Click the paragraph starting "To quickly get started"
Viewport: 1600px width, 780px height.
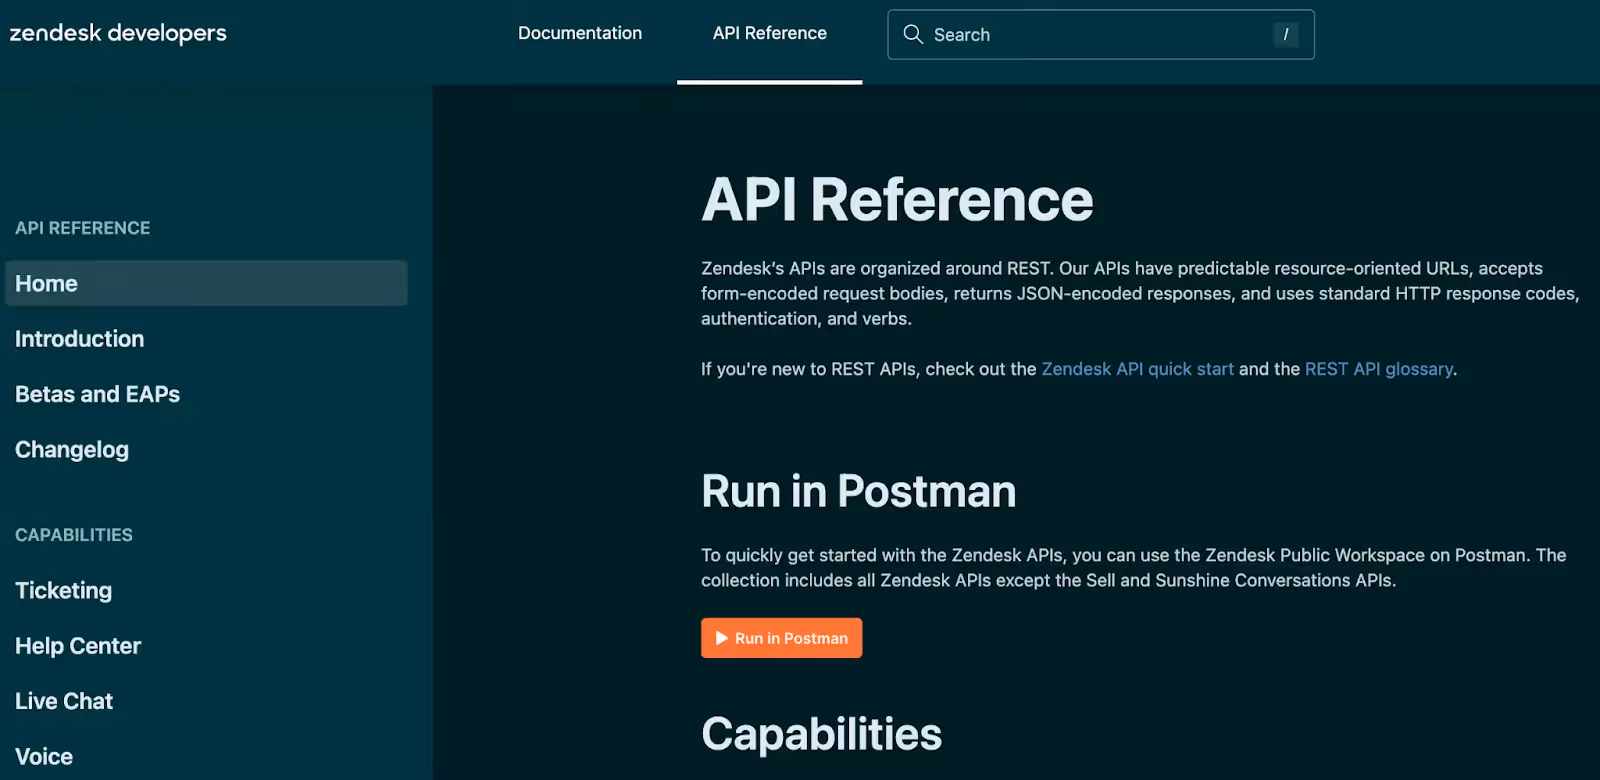click(x=1134, y=568)
